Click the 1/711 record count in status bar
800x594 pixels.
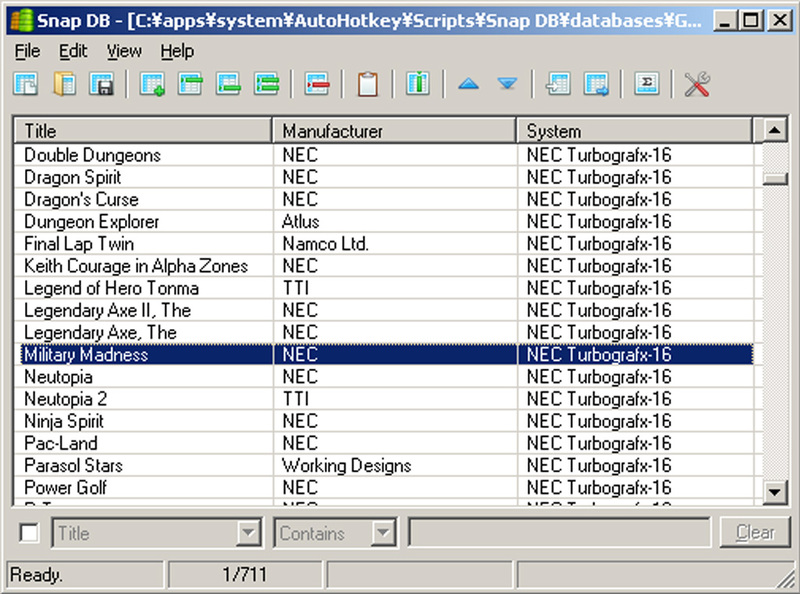244,575
